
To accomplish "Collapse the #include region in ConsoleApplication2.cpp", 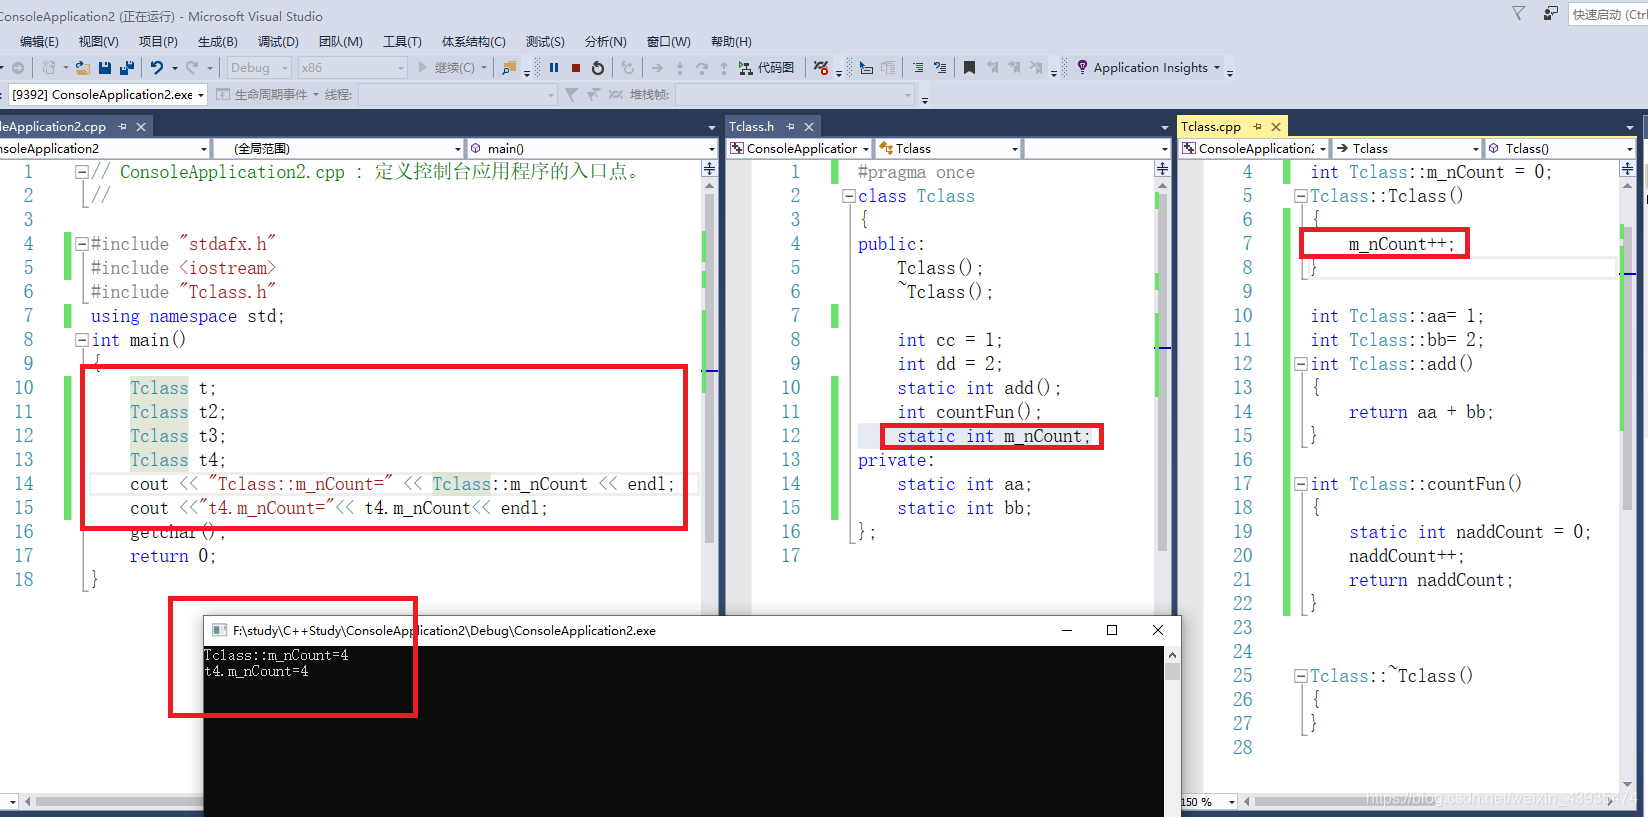I will point(82,244).
